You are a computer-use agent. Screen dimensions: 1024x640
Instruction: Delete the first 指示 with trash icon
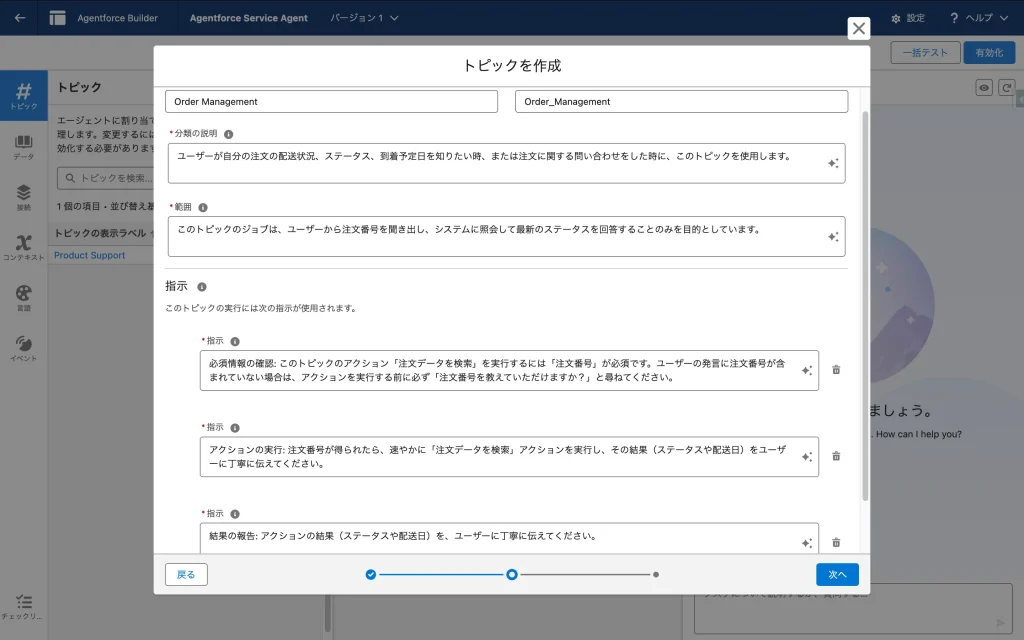click(836, 370)
